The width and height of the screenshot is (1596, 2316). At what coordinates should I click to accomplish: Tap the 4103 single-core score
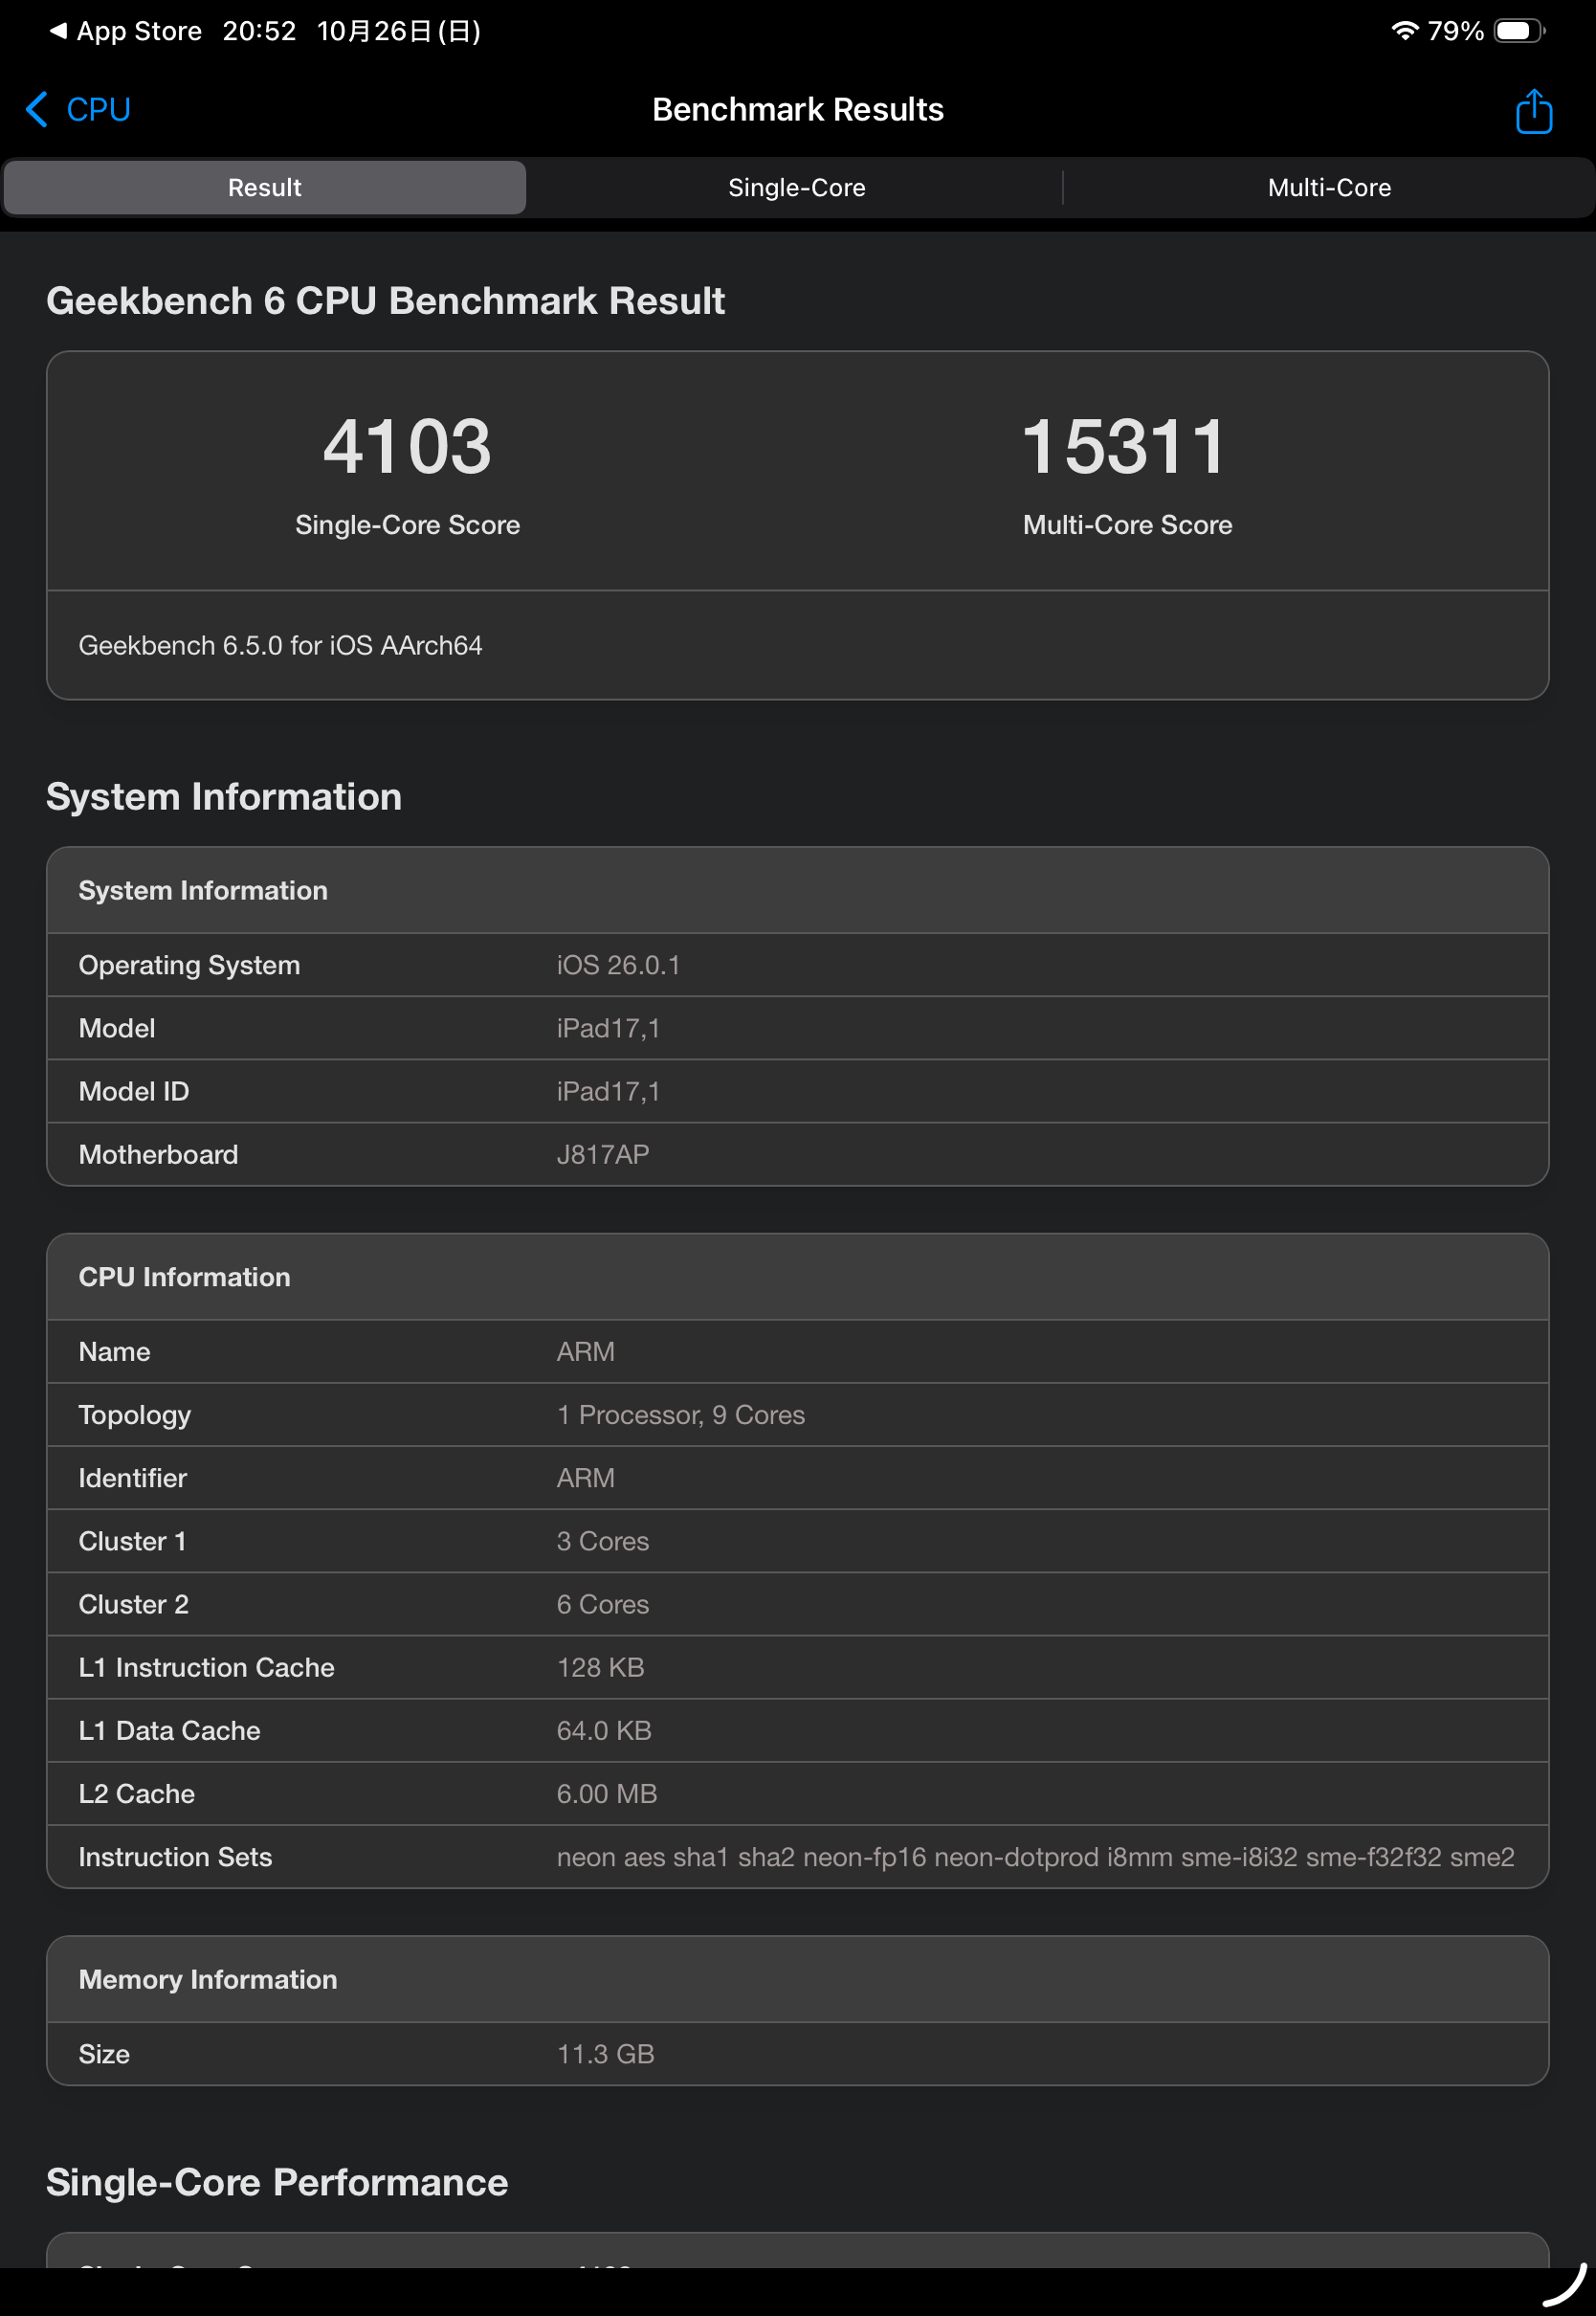(407, 446)
